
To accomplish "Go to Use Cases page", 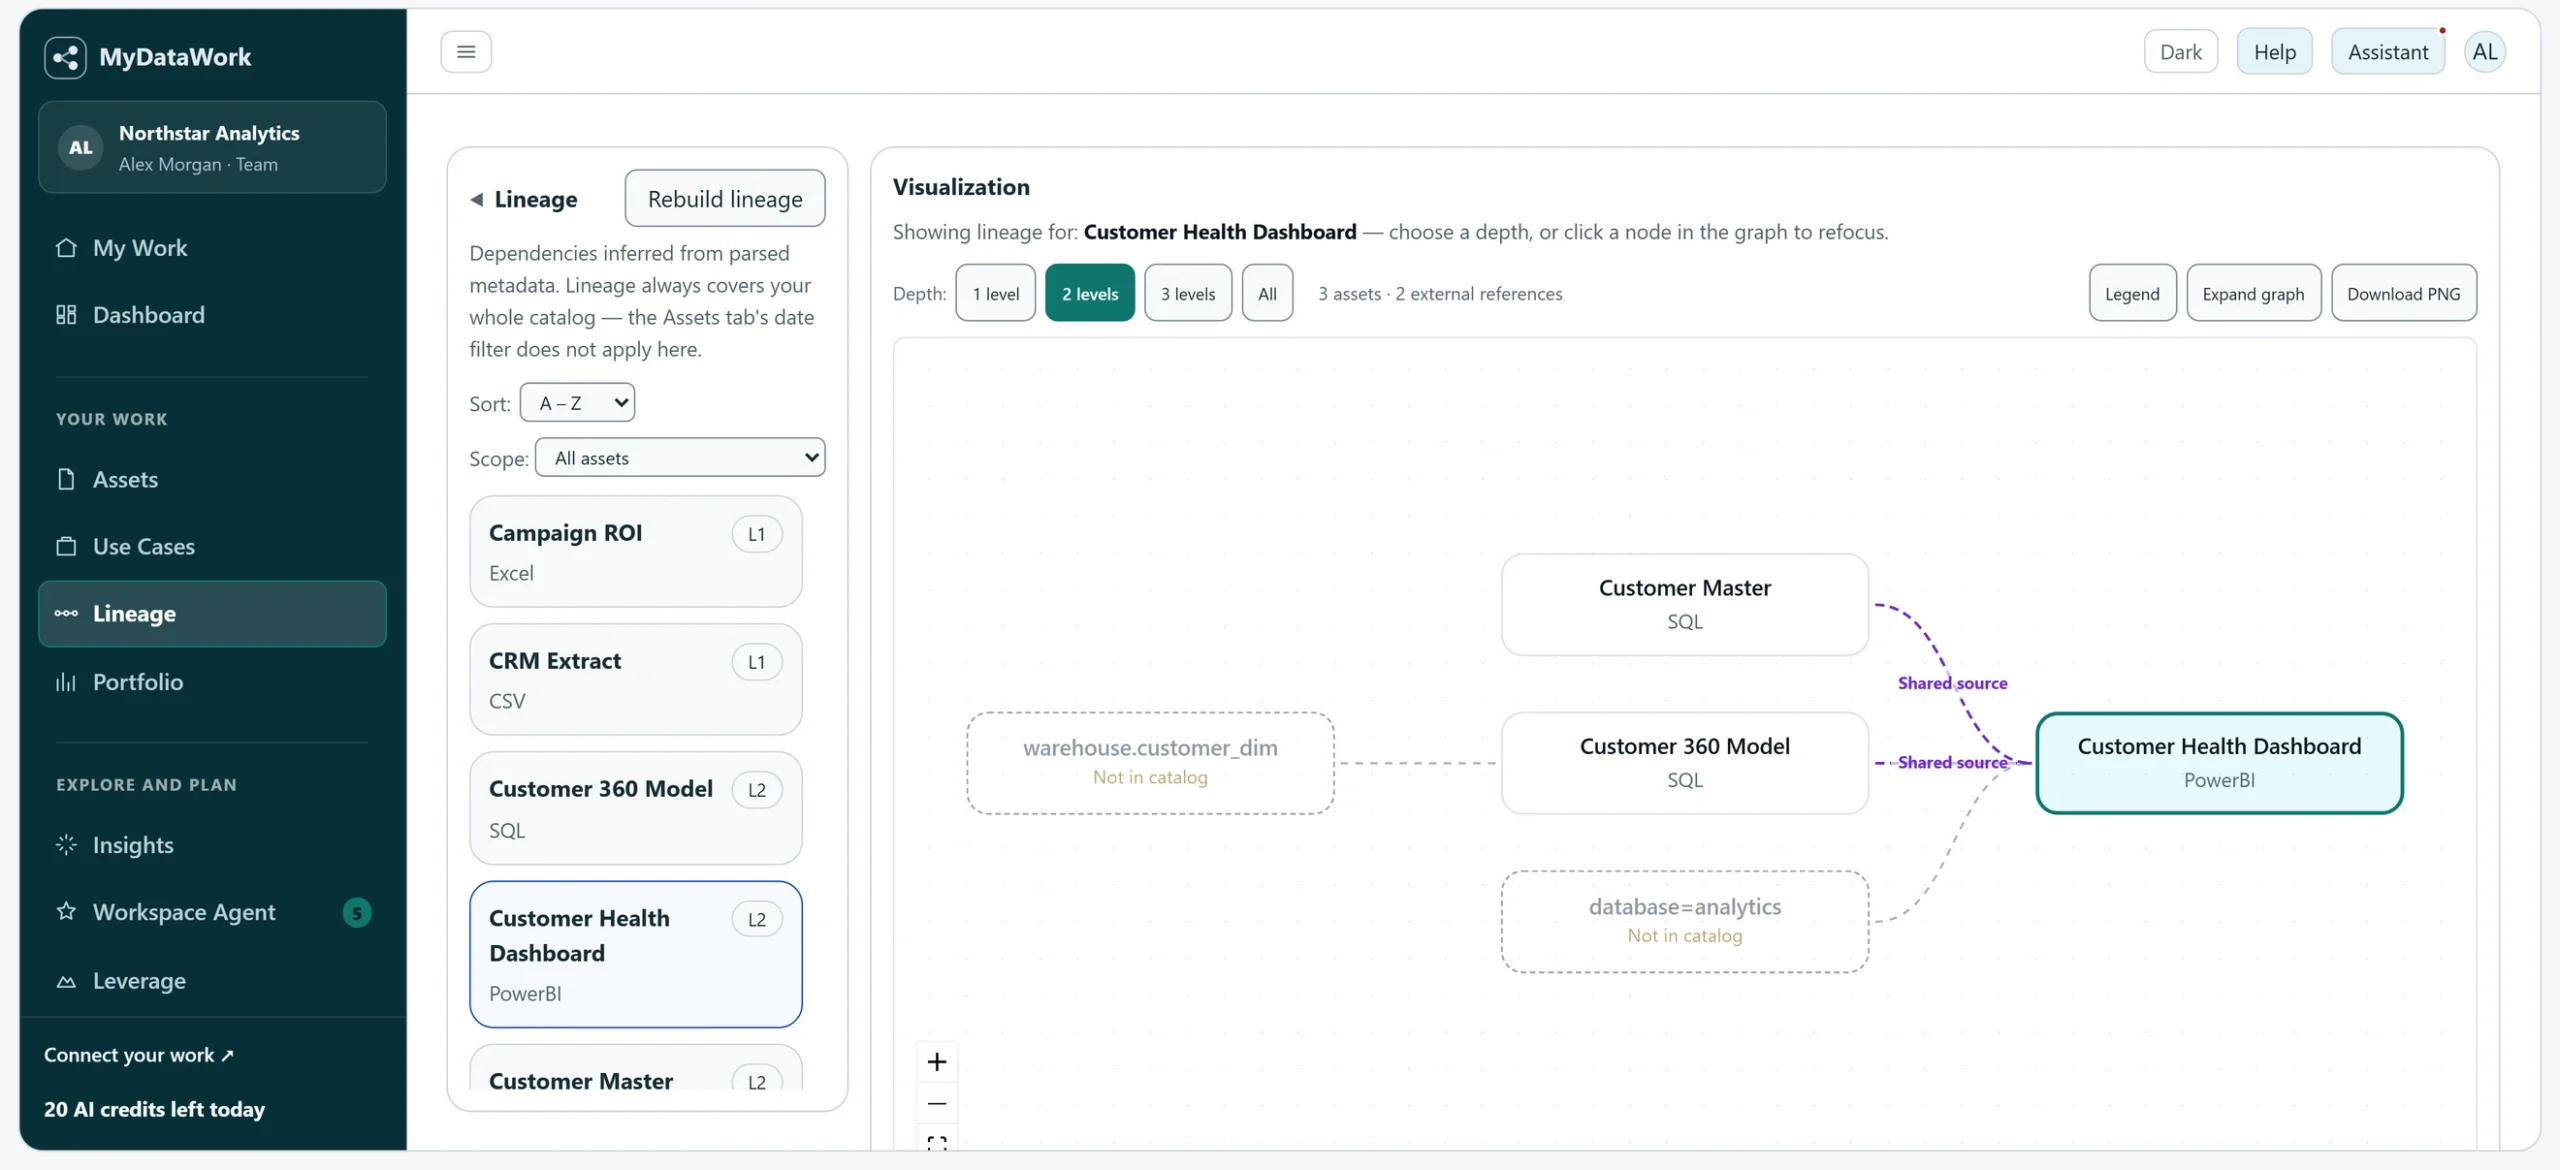I will [x=212, y=546].
